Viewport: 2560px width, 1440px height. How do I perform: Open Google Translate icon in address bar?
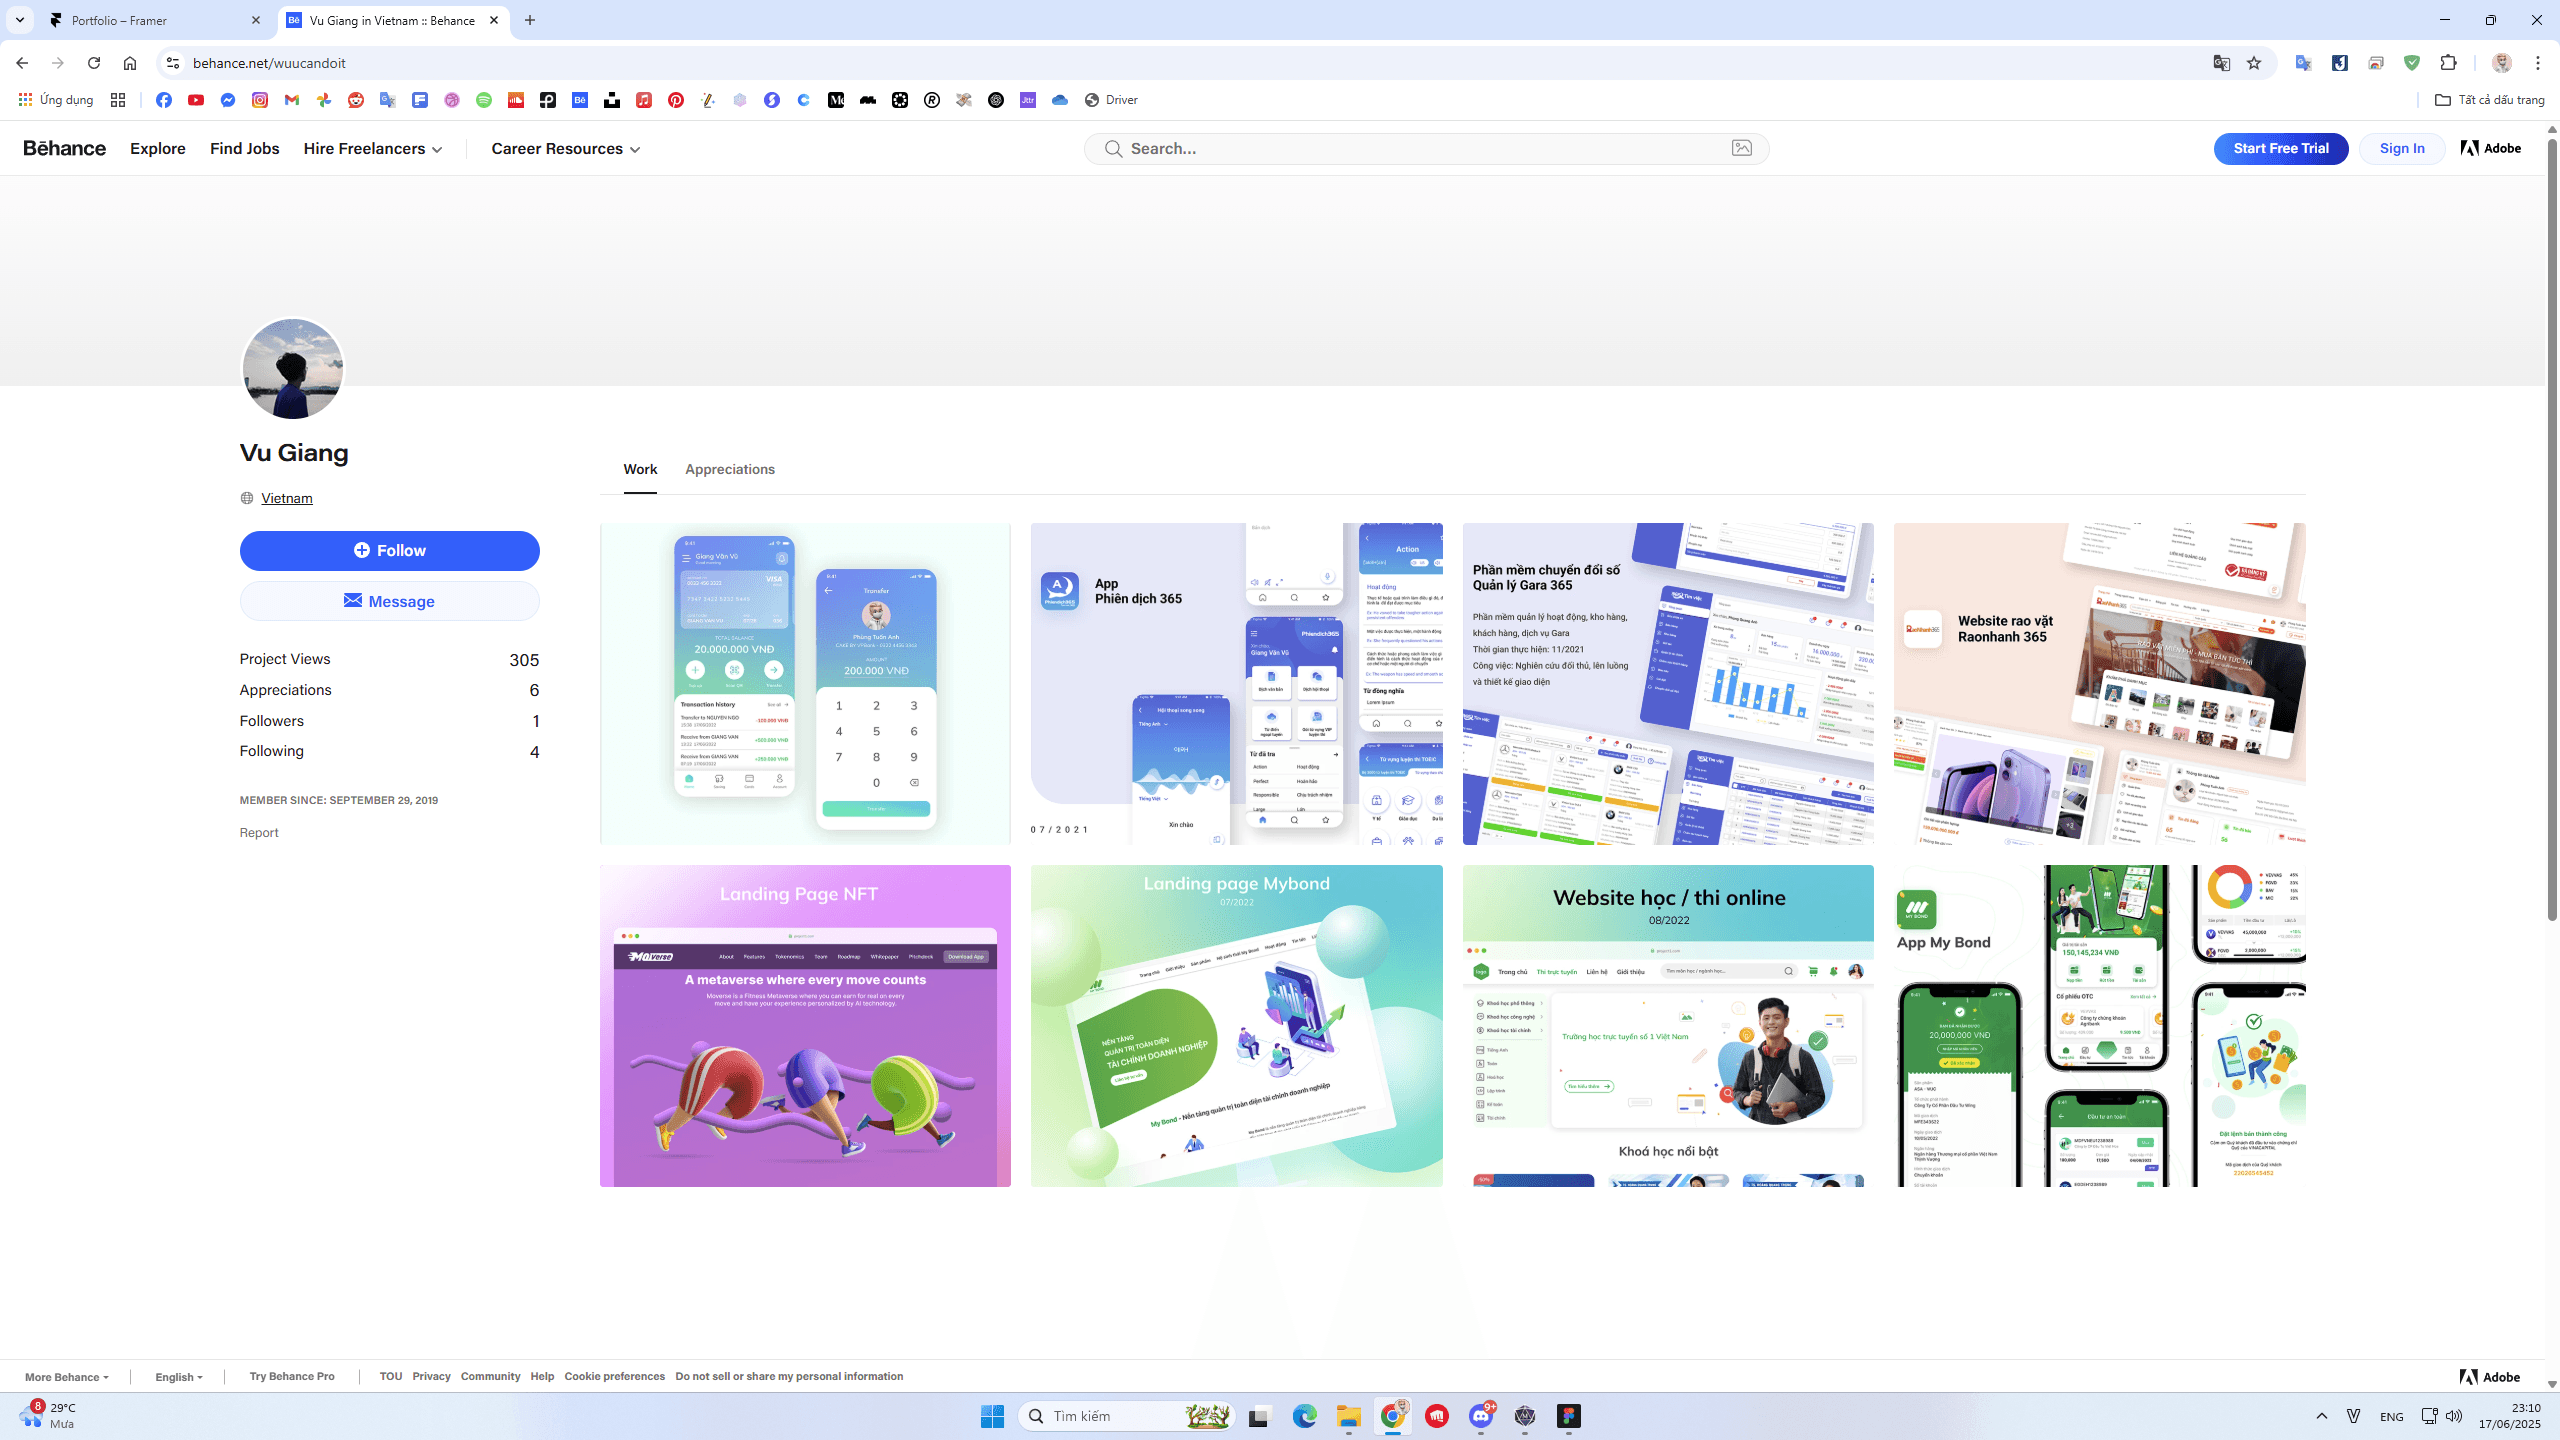[x=2221, y=63]
